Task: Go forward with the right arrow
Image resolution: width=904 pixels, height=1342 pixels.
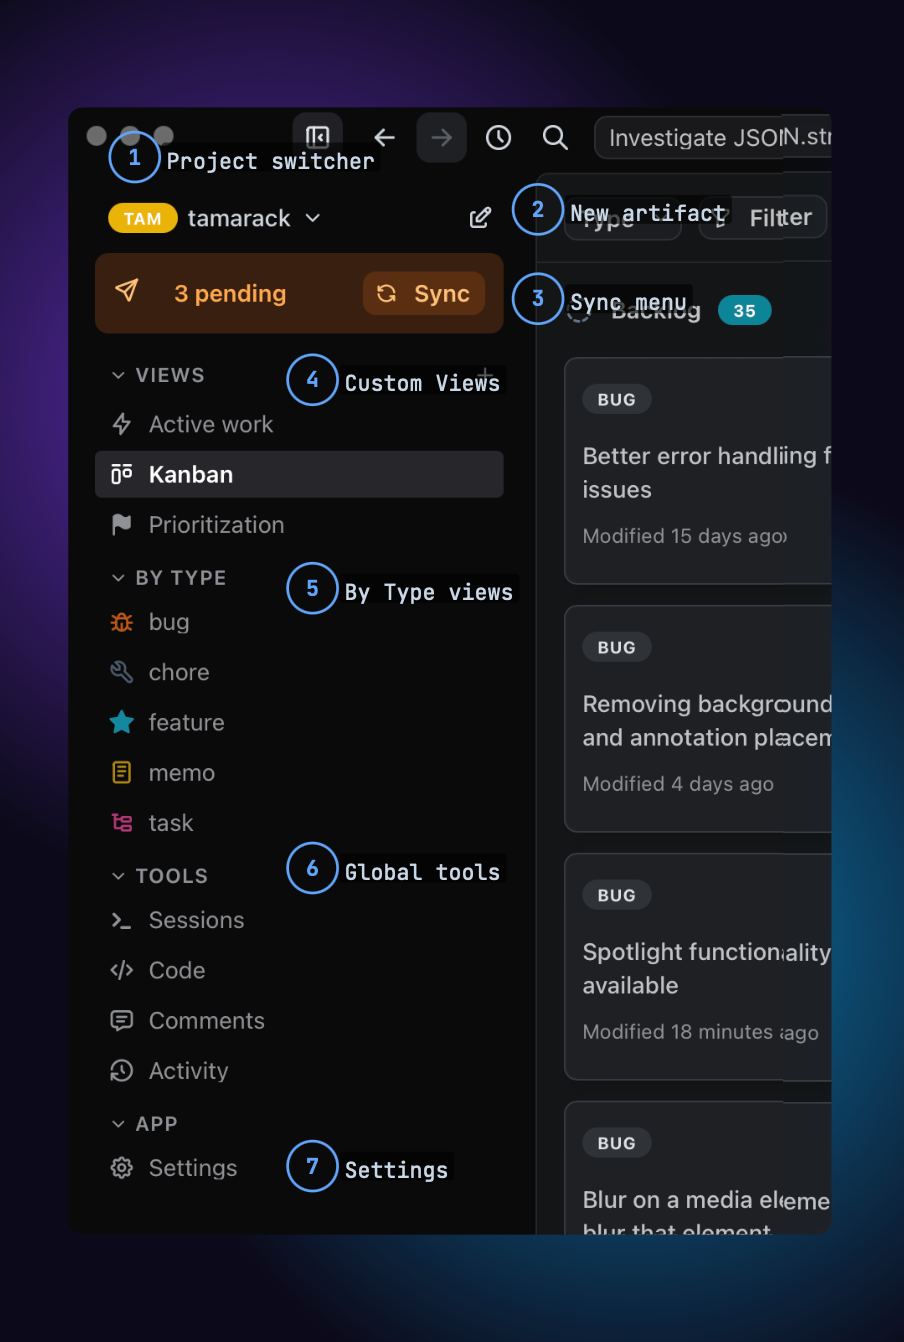Action: click(442, 138)
